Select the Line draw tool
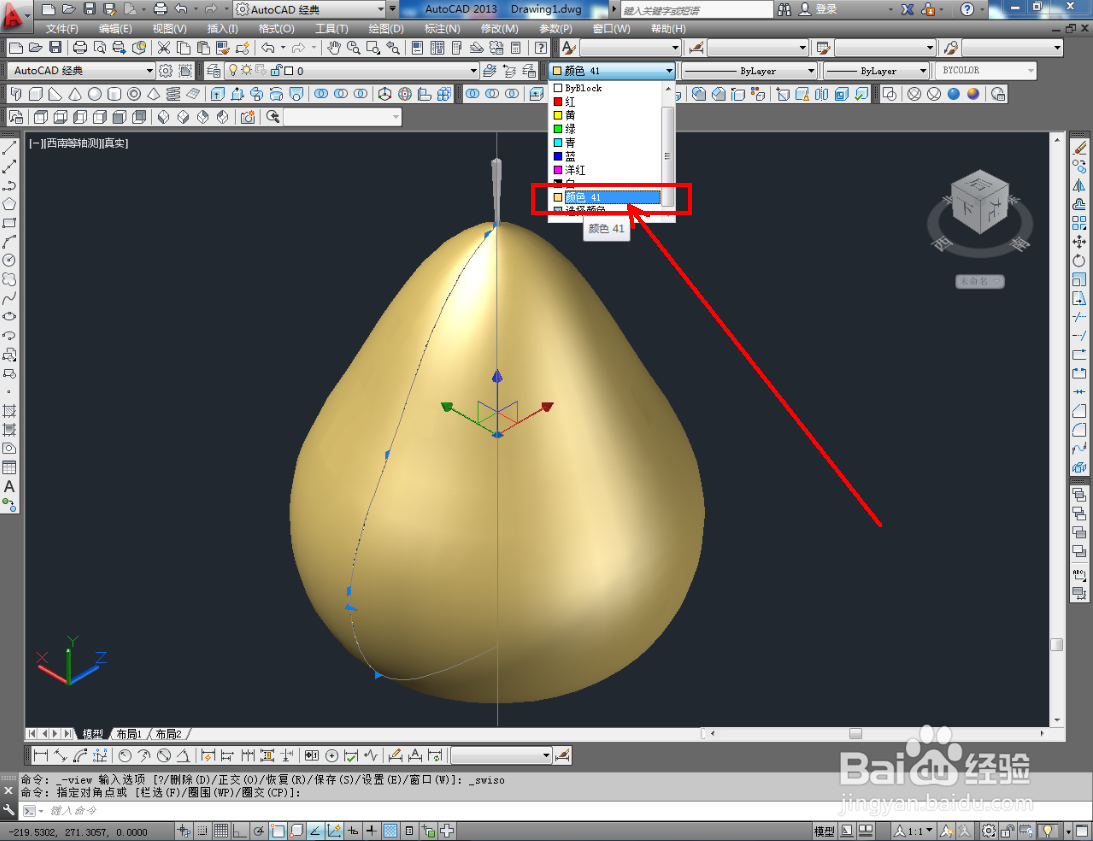Screen dimensions: 1093x841 tap(9, 149)
